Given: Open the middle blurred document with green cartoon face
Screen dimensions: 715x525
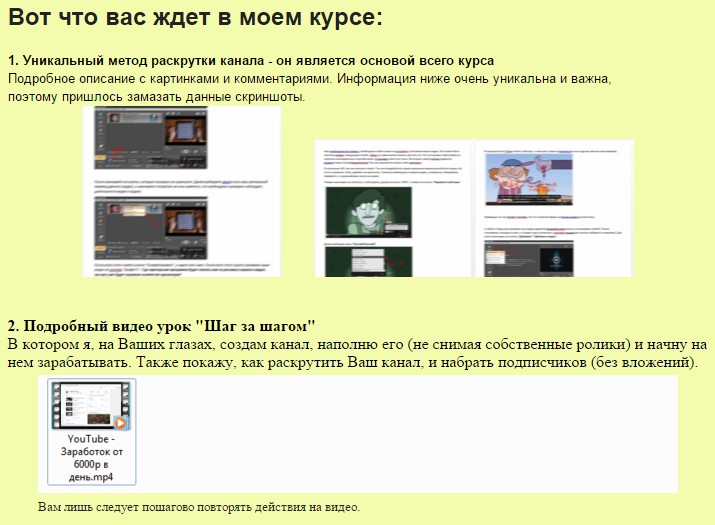Looking at the screenshot, I should click(x=392, y=208).
